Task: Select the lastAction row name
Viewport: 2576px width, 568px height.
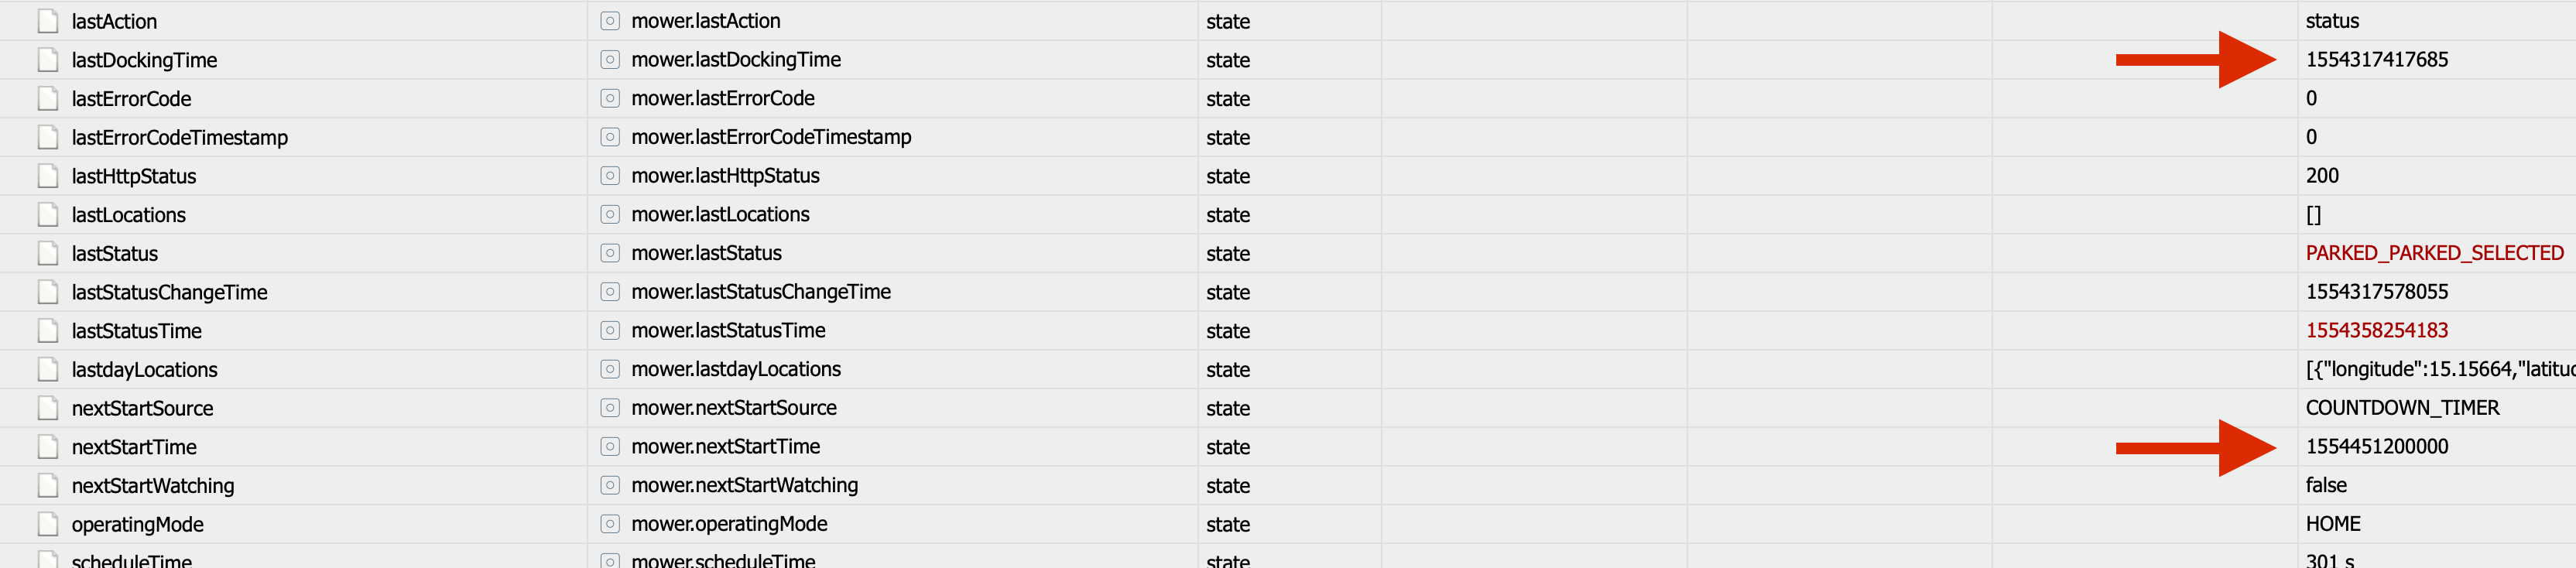Action: point(114,21)
